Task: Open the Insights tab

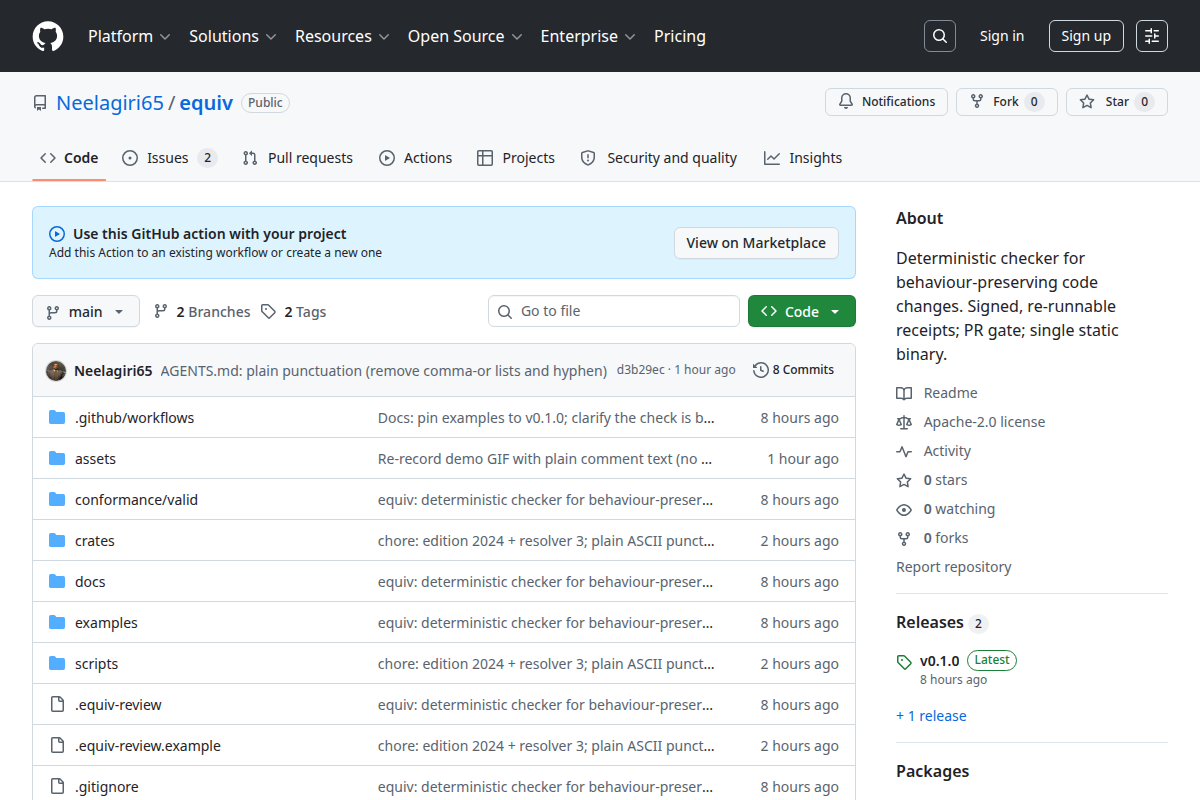Action: coord(803,158)
